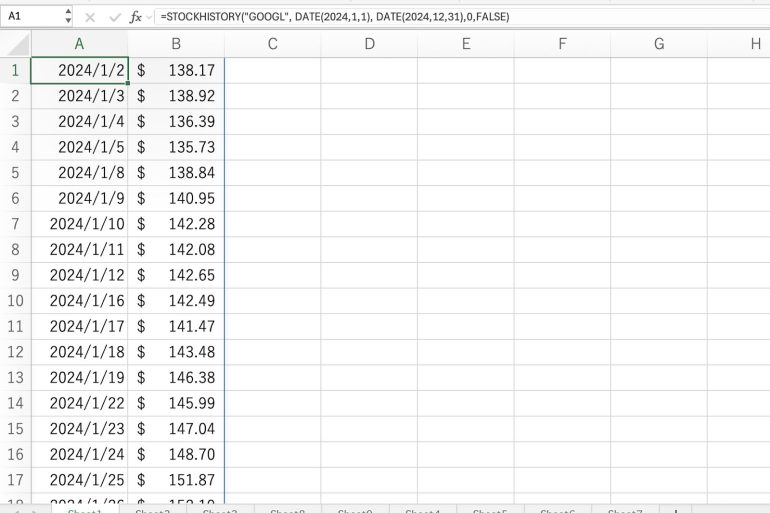This screenshot has height=513, width=770.
Task: Select cell with date 2024/1/24
Action: point(79,454)
